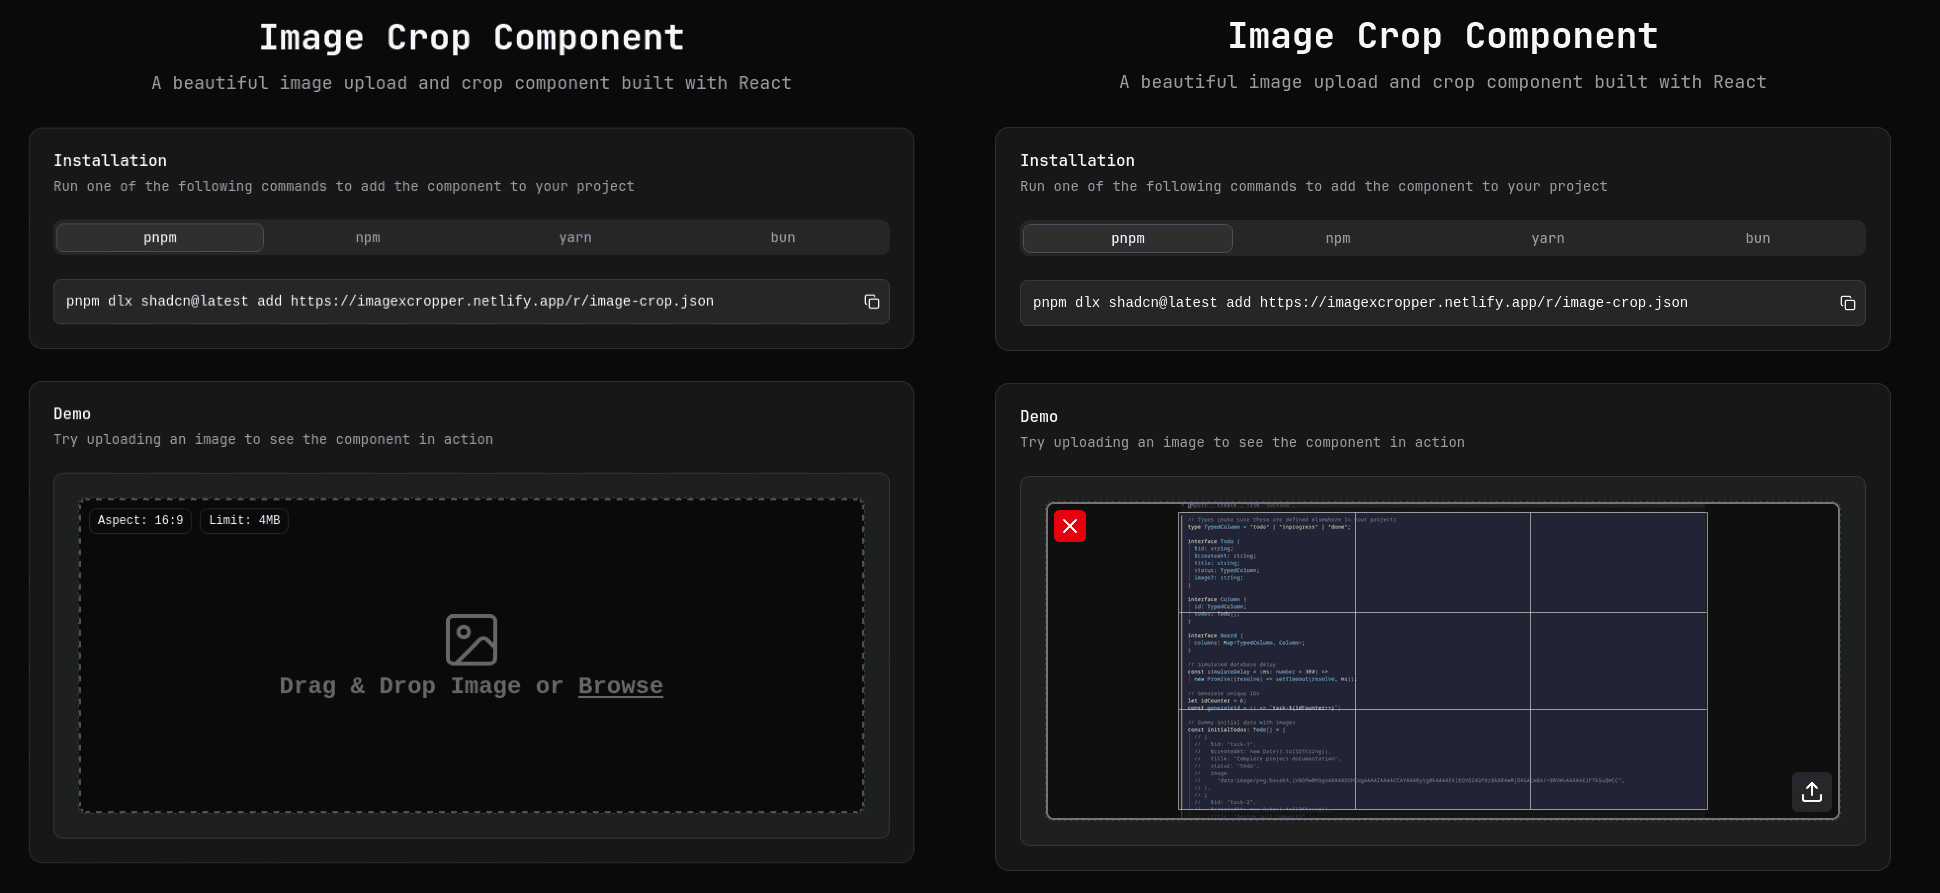Click the copy icon in the right installation card
Screen dimensions: 1940x893
(1847, 303)
